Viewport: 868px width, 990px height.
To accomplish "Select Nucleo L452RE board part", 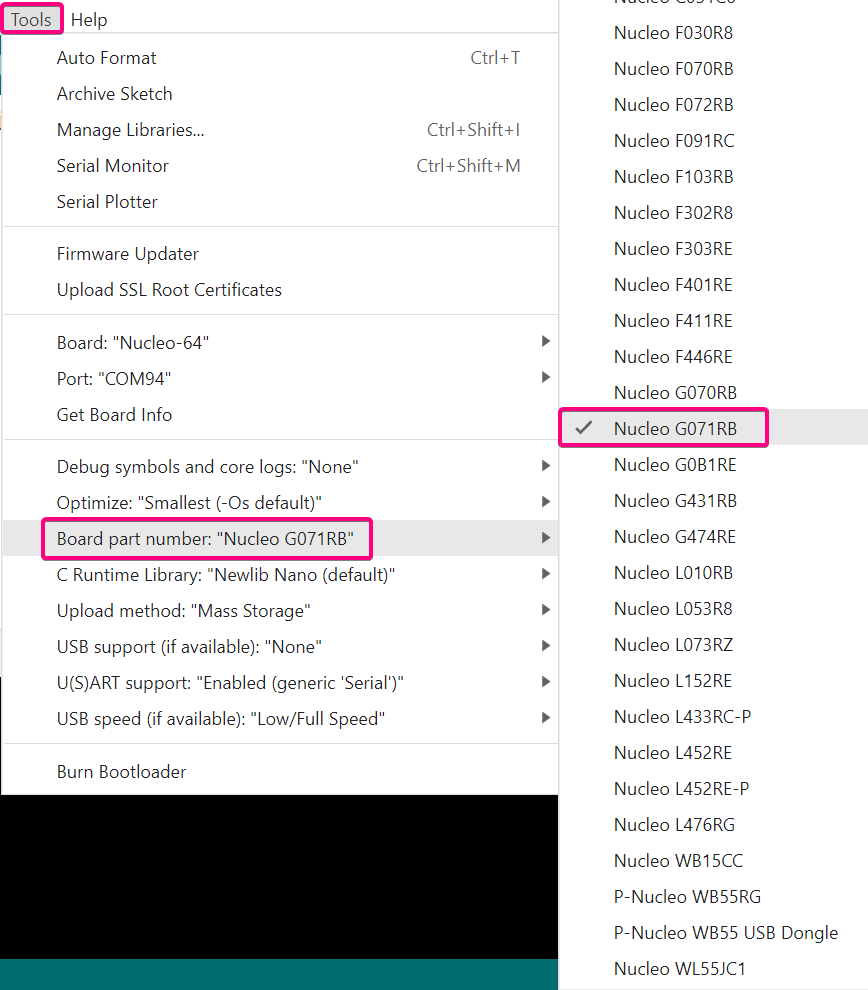I will click(x=713, y=753).
